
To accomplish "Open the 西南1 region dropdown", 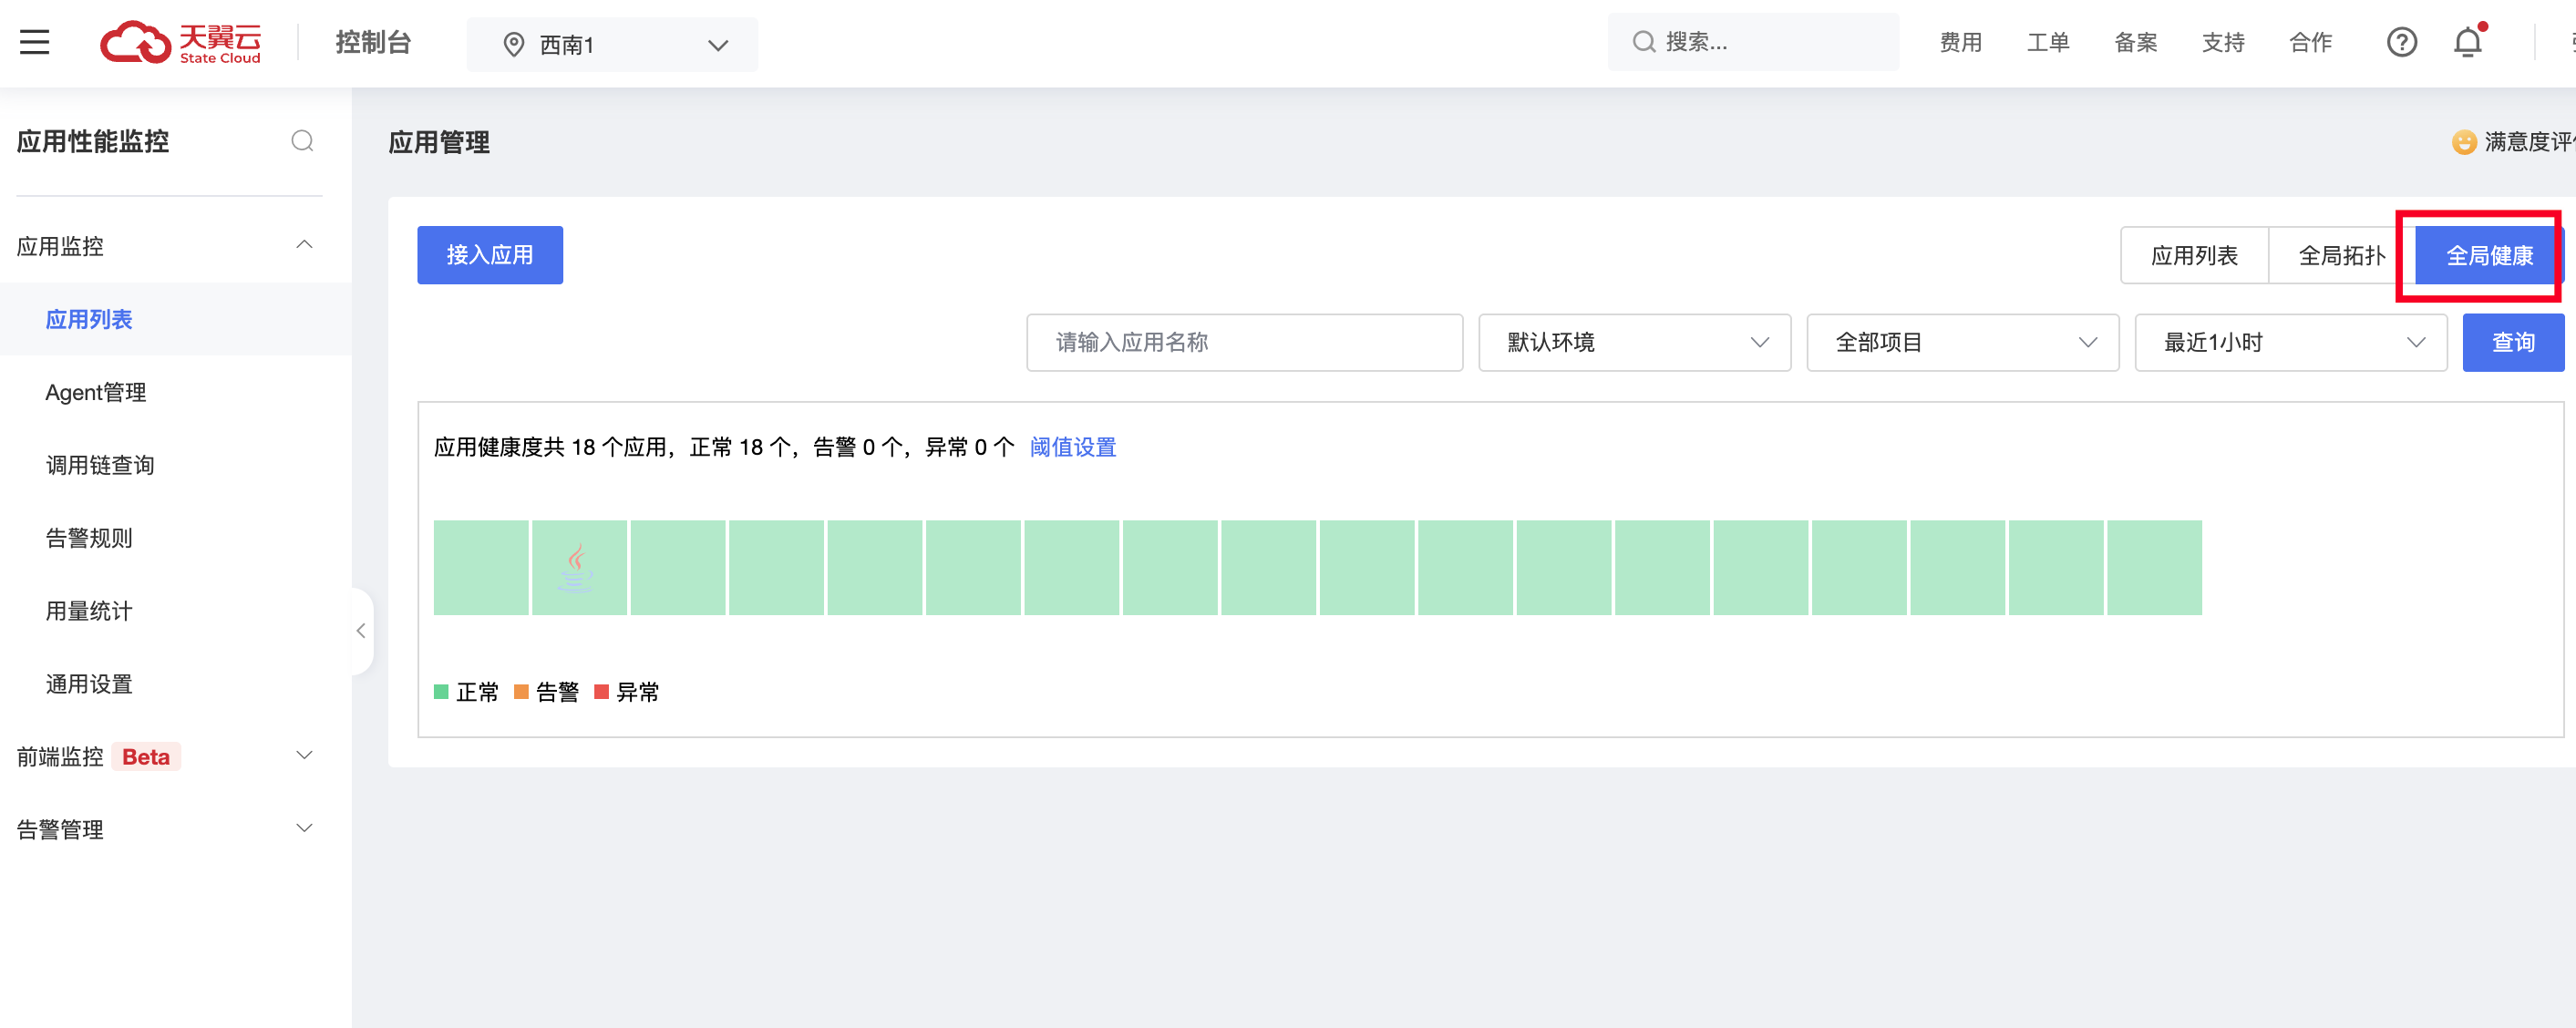I will pos(612,44).
